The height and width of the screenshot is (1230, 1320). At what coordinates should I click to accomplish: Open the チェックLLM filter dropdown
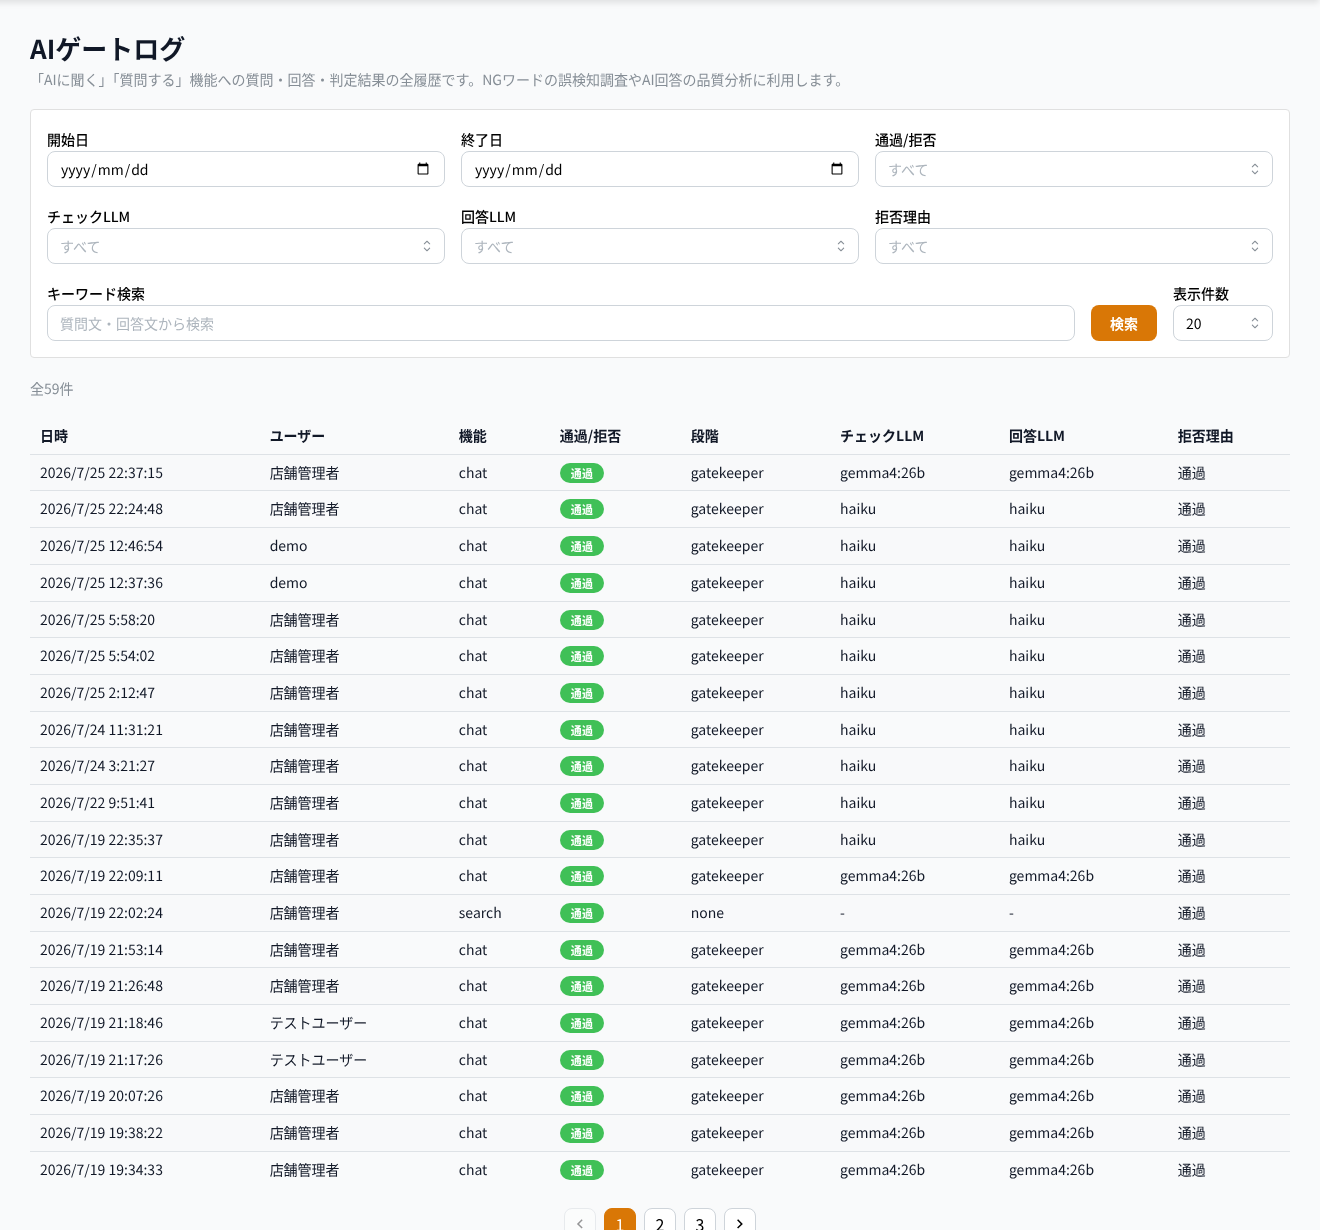[x=246, y=246]
